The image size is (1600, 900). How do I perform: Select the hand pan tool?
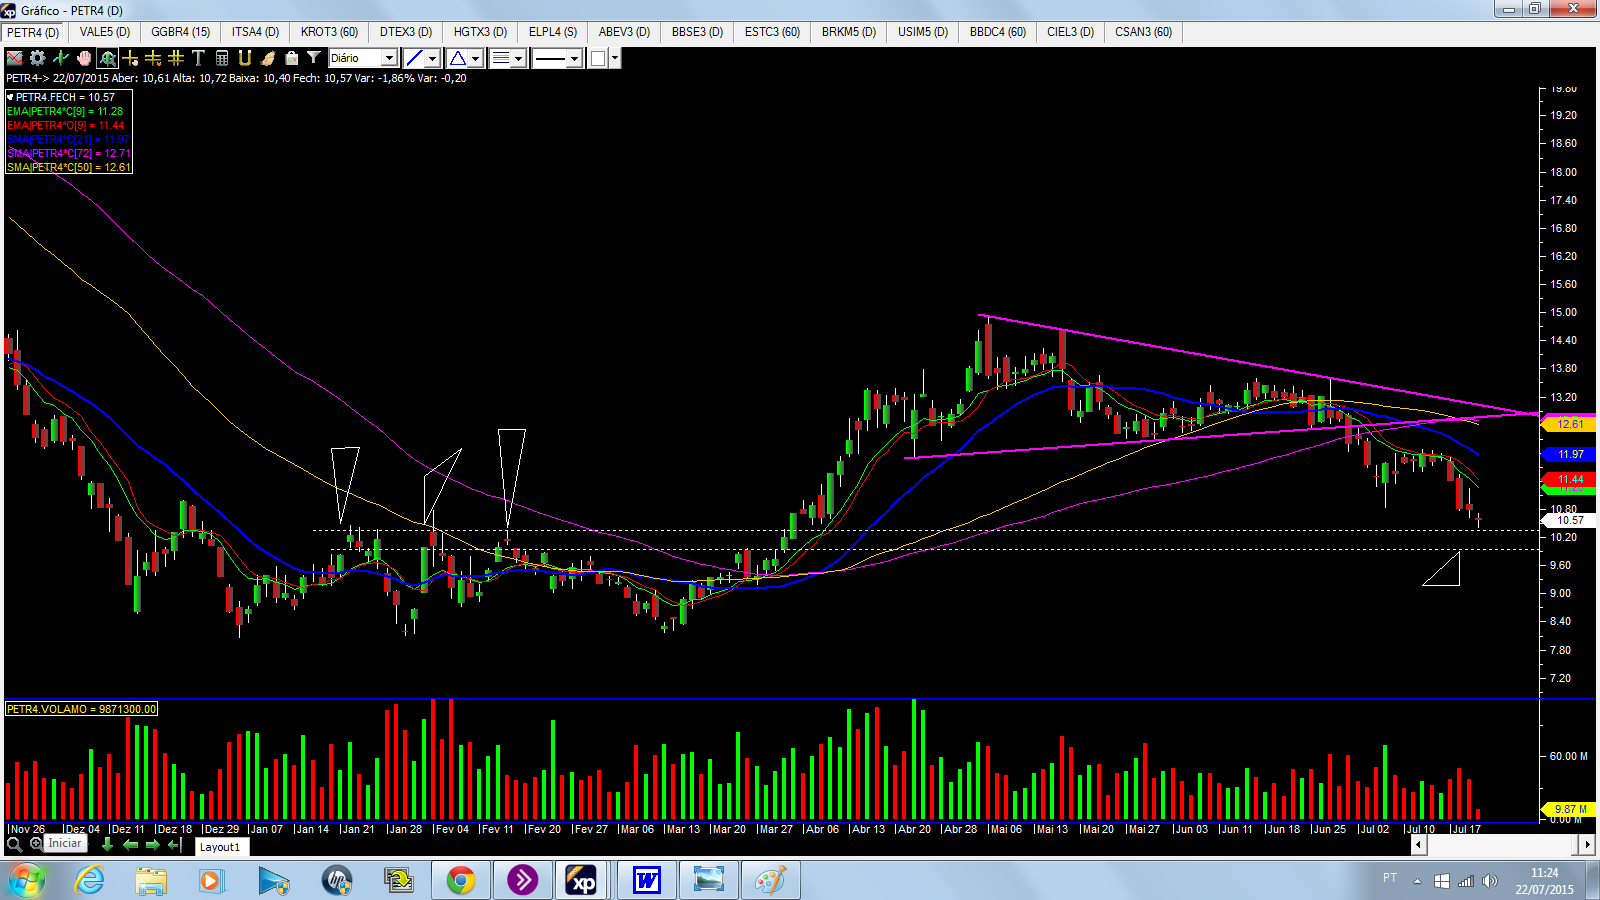pos(84,58)
